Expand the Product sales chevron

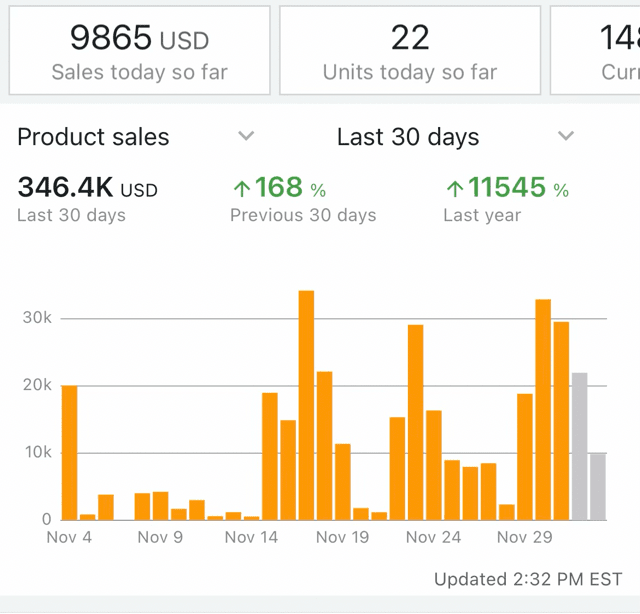tap(246, 137)
